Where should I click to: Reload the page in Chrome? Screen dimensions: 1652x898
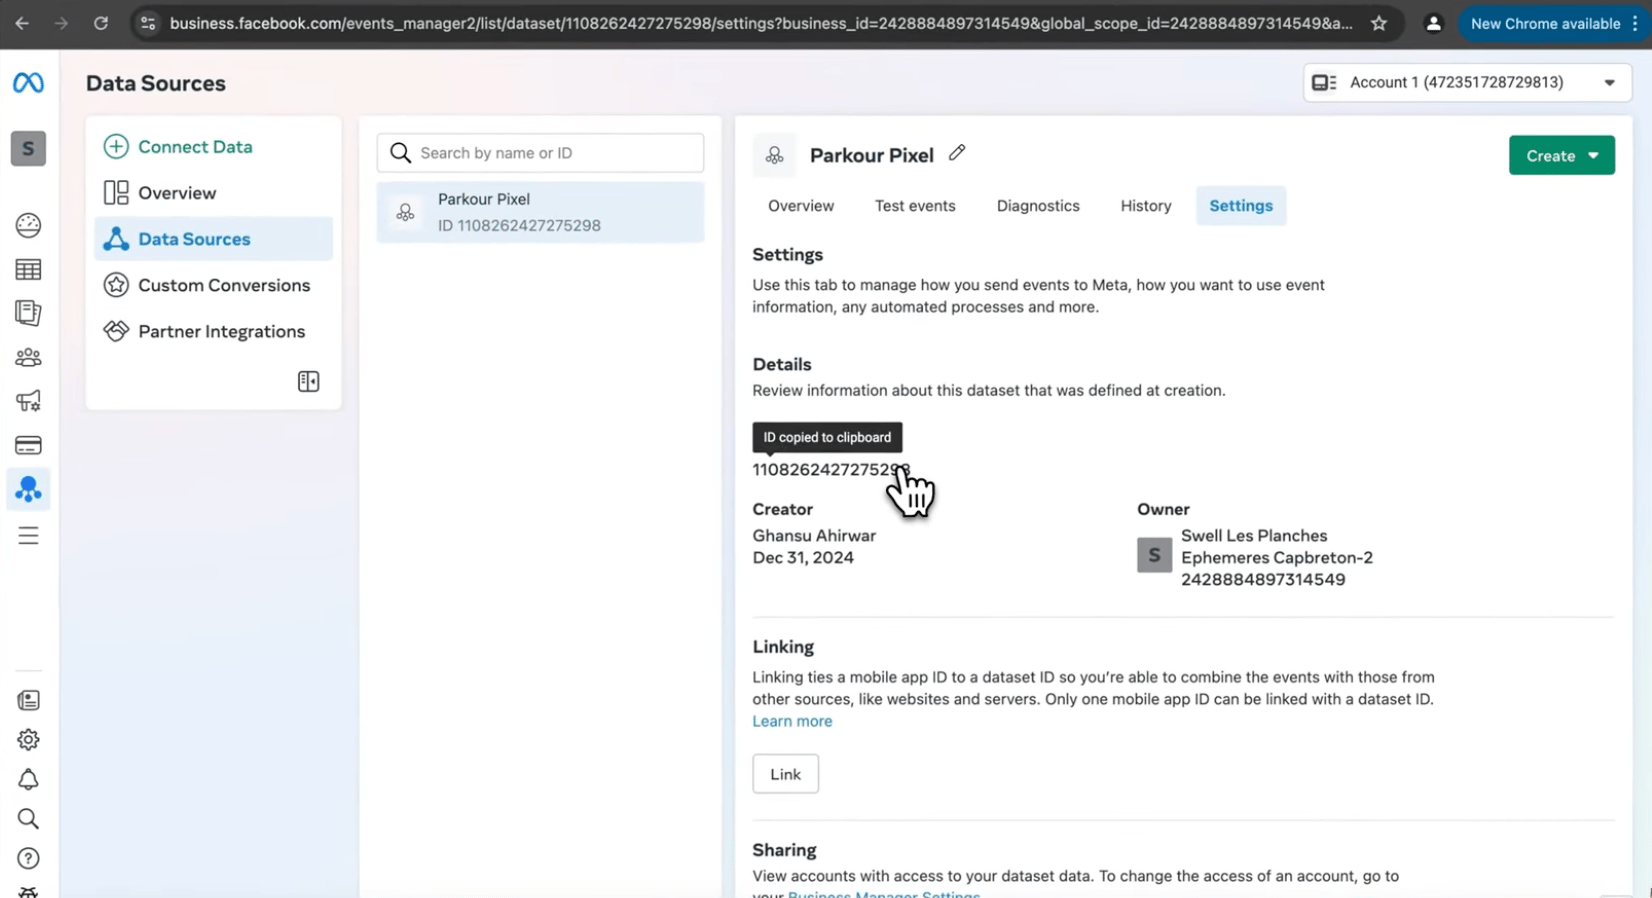point(101,23)
